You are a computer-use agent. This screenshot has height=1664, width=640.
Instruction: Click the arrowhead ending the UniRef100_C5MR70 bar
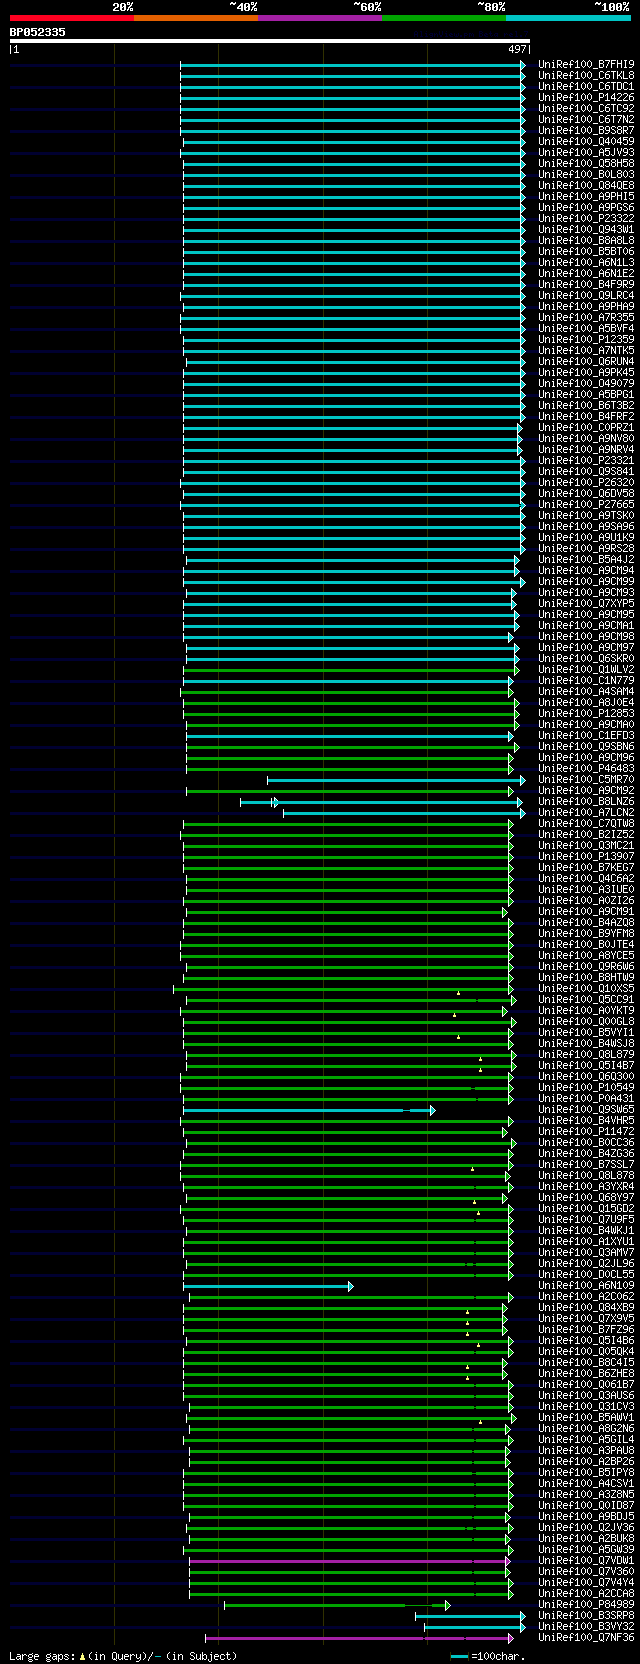(x=522, y=780)
